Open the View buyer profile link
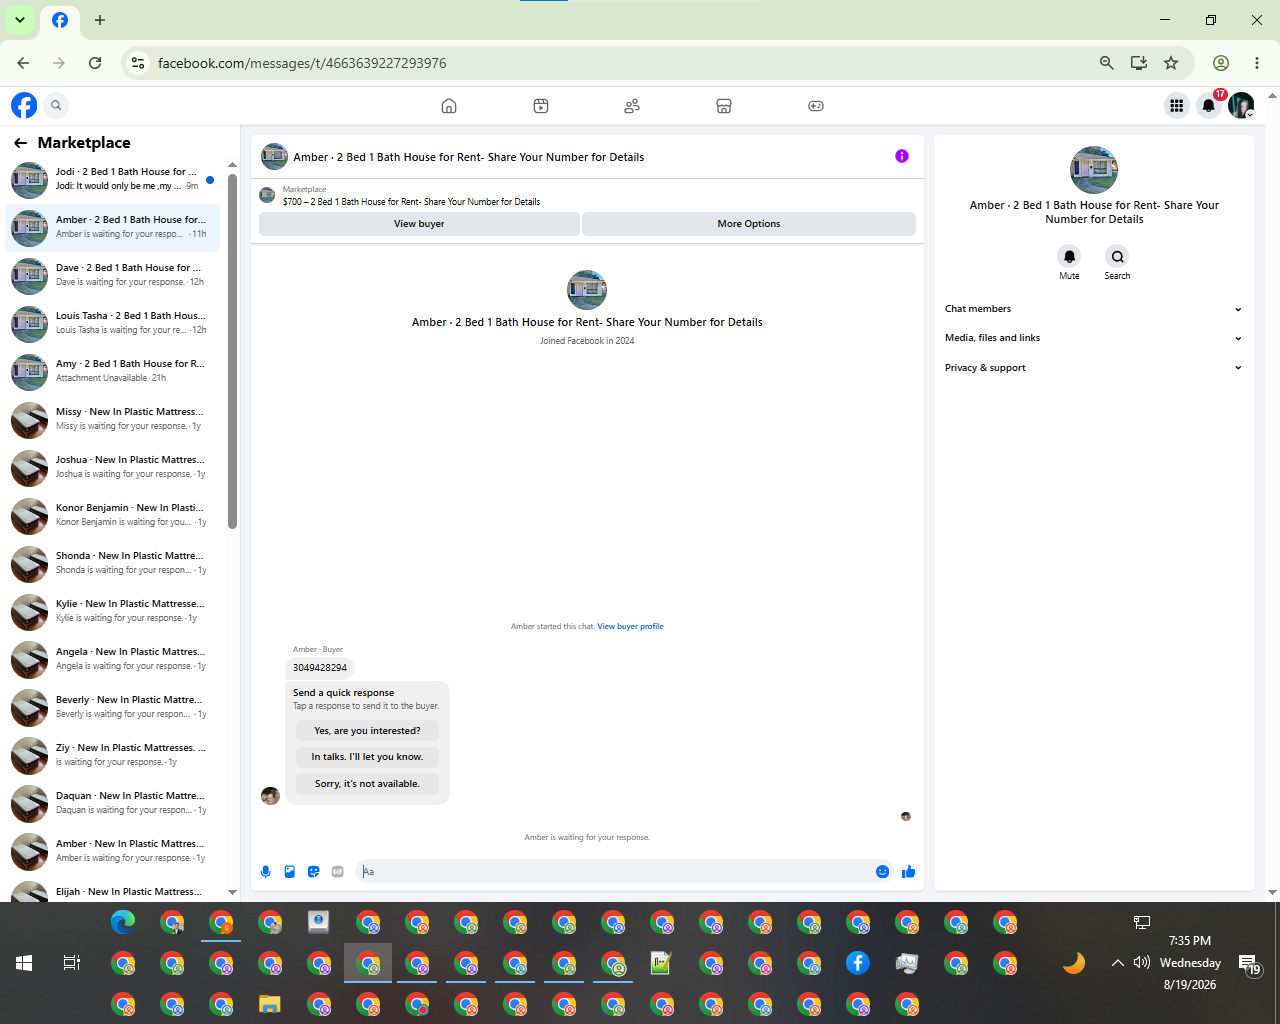 pyautogui.click(x=630, y=627)
